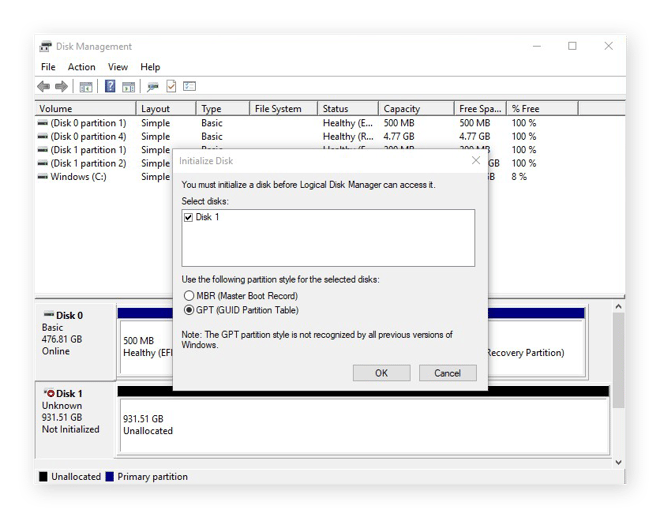Sort by the Capacity column header
Screen dimensions: 660x517
(417, 109)
